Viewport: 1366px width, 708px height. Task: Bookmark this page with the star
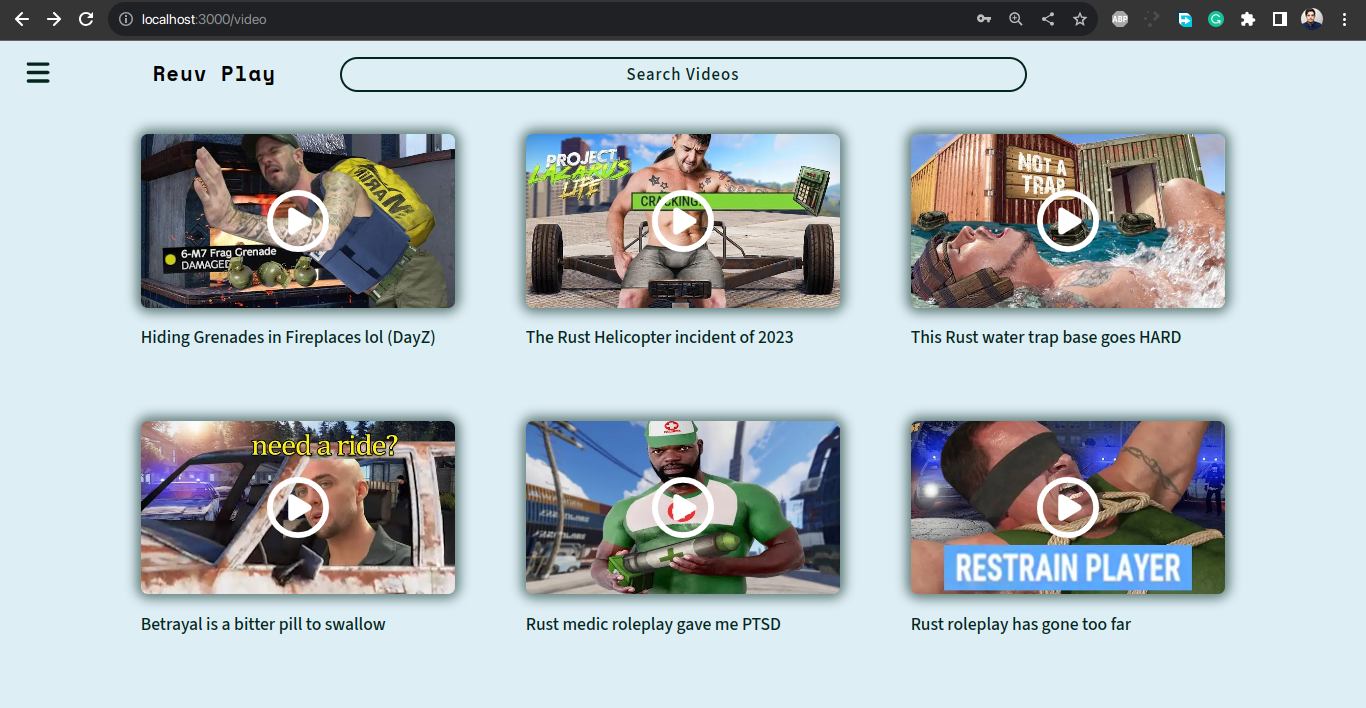point(1080,19)
